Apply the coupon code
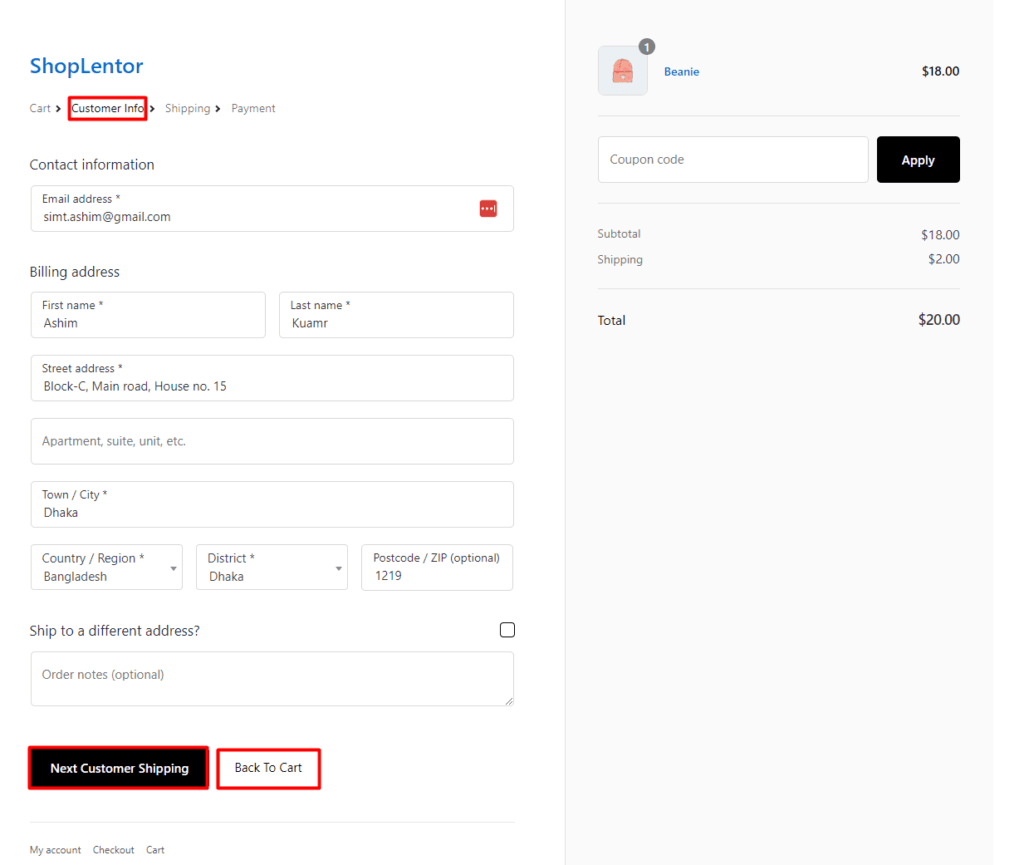The height and width of the screenshot is (865, 1024). point(917,160)
